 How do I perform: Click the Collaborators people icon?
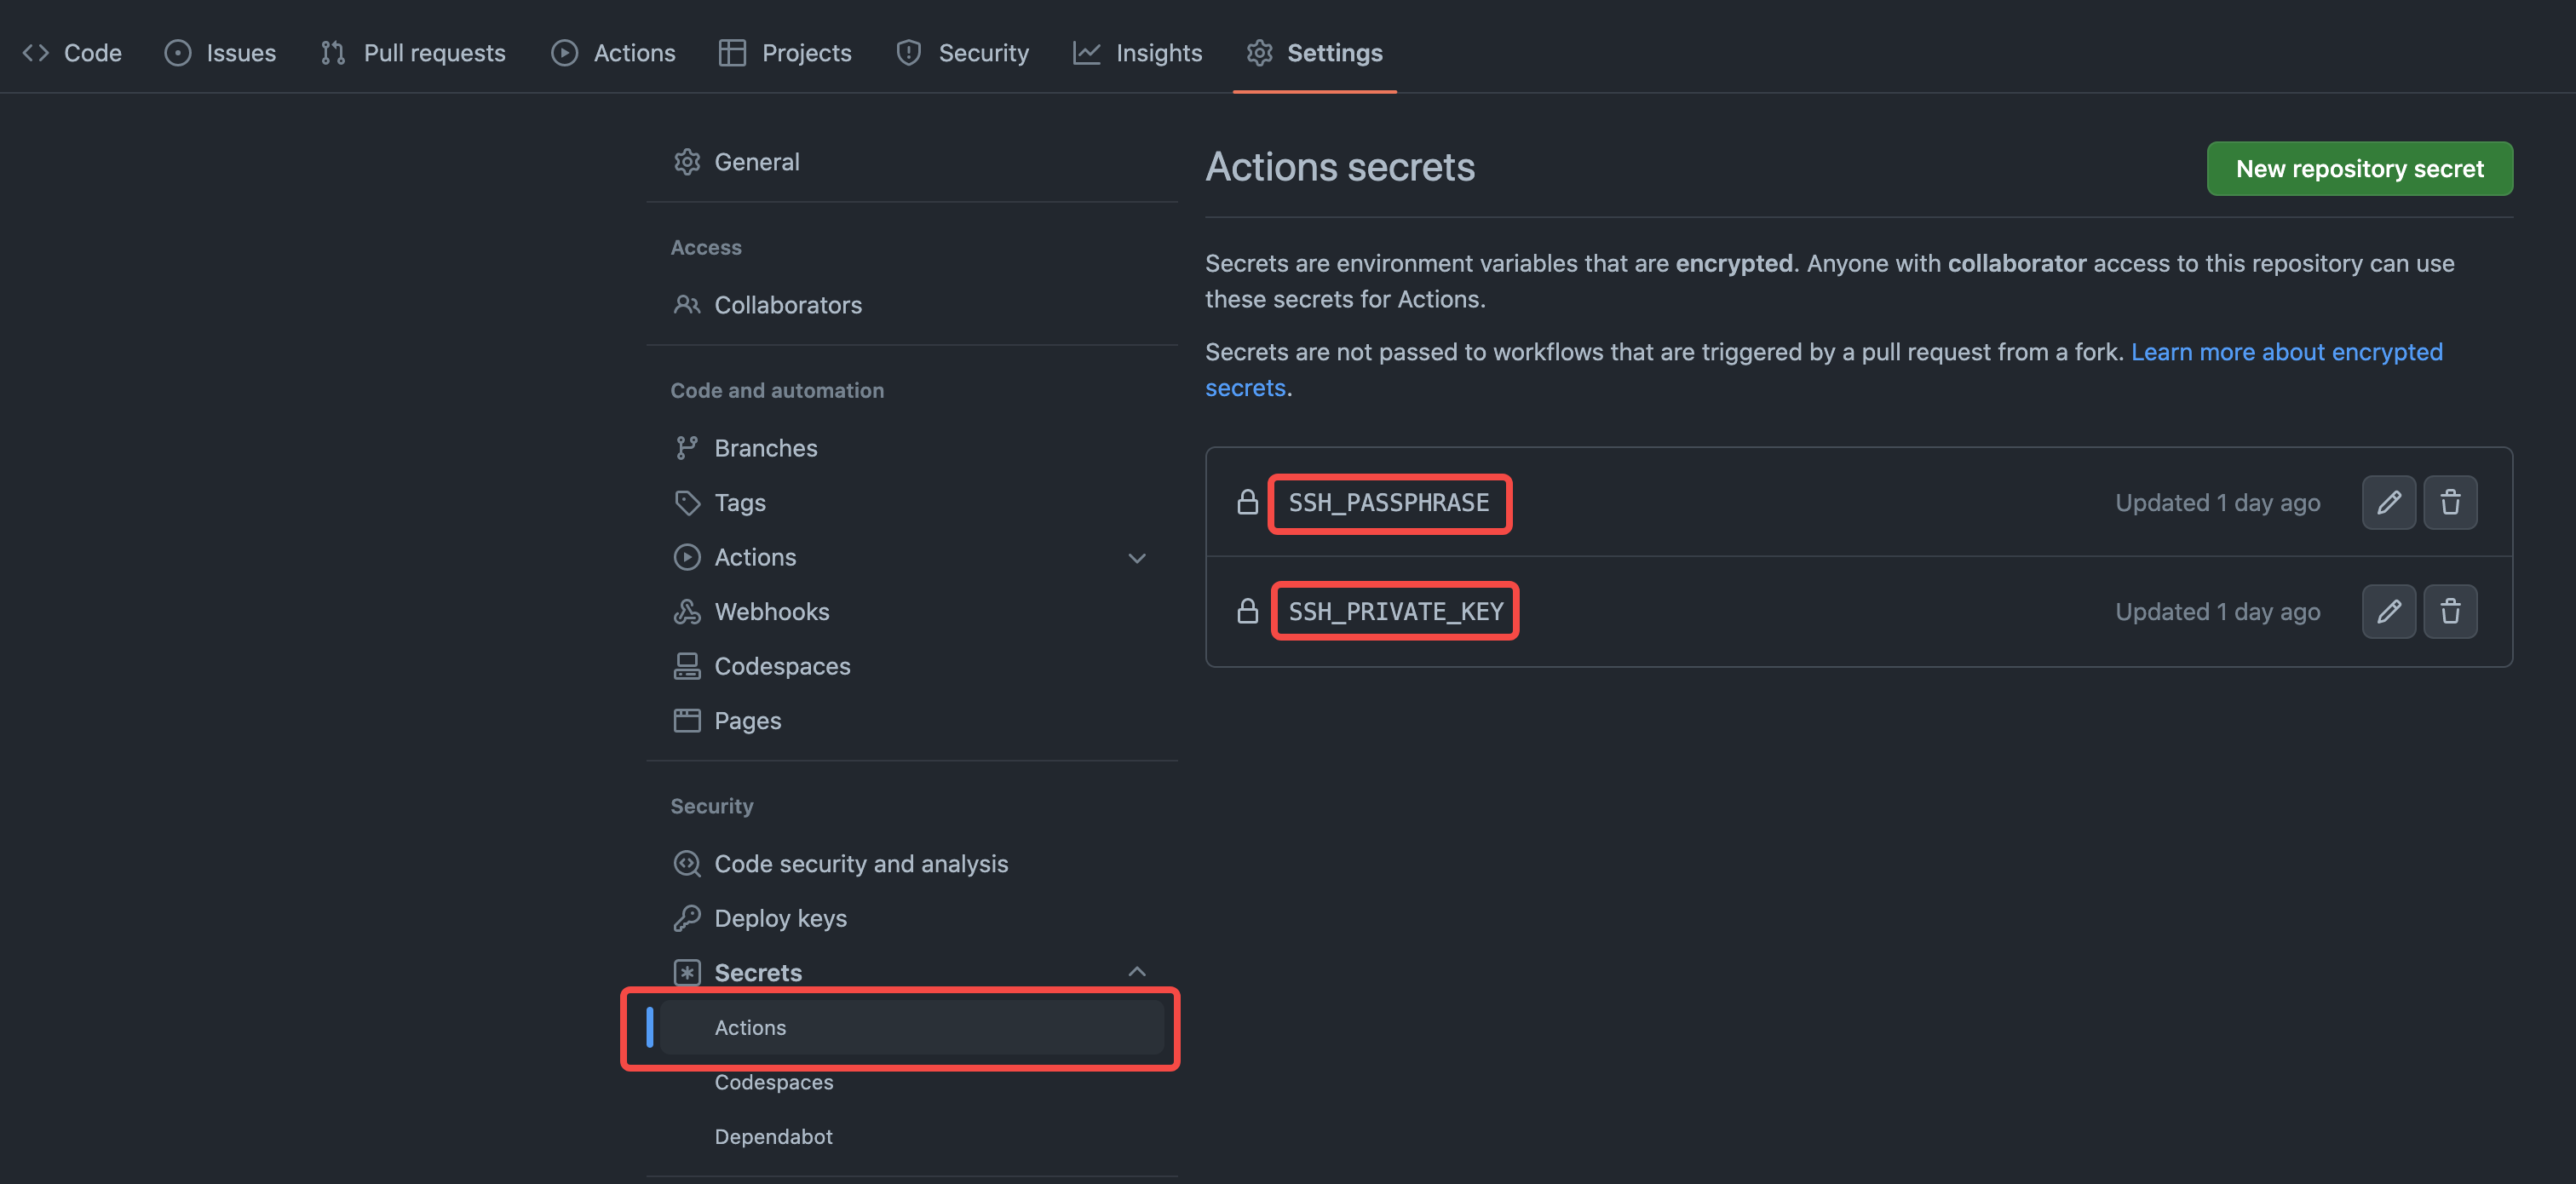(688, 305)
